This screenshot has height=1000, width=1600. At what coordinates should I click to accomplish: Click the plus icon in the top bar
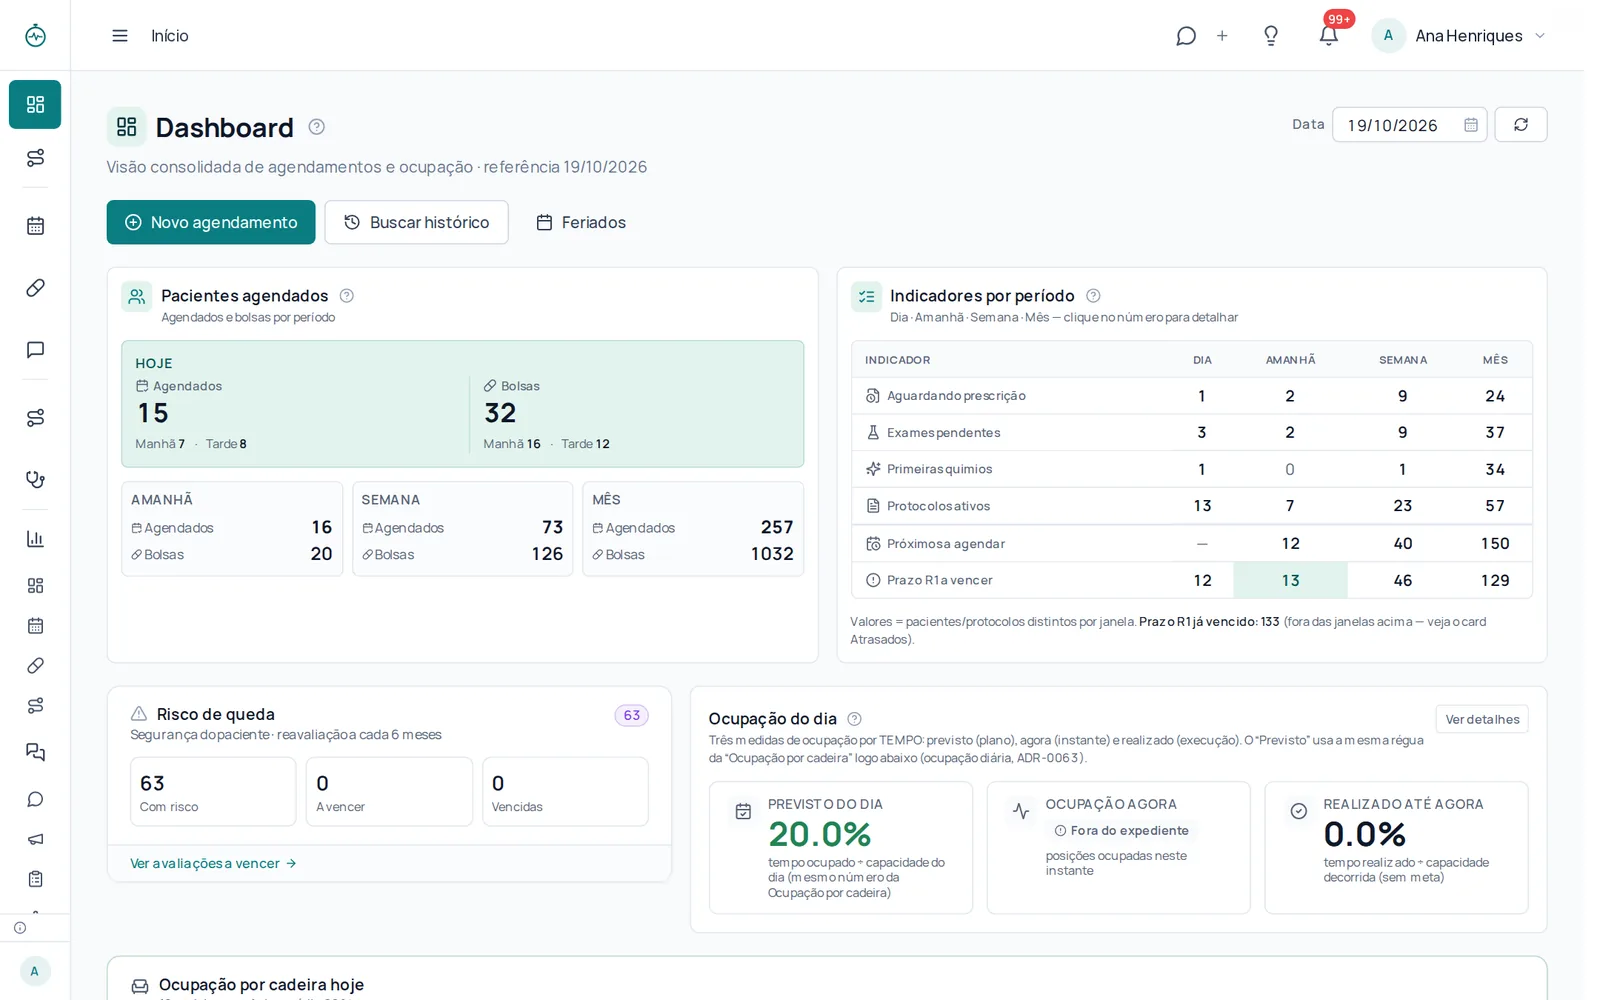pyautogui.click(x=1222, y=36)
